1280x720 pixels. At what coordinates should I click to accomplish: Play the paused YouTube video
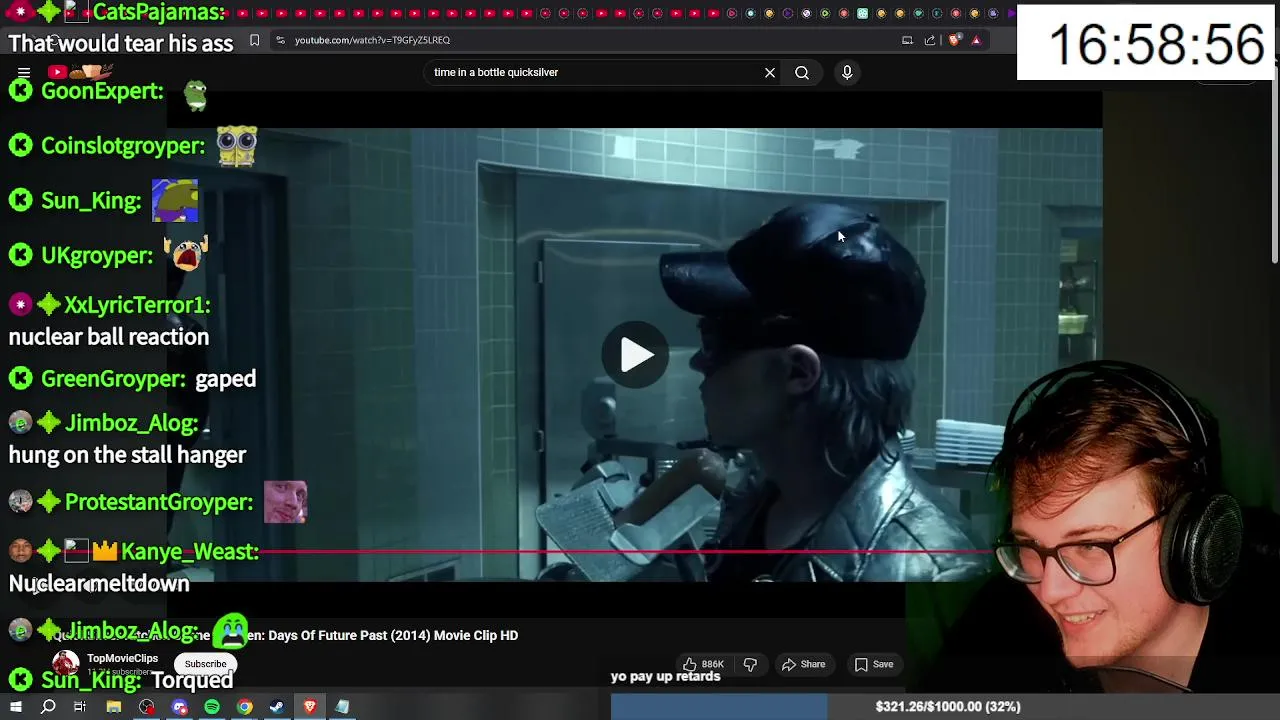tap(636, 355)
